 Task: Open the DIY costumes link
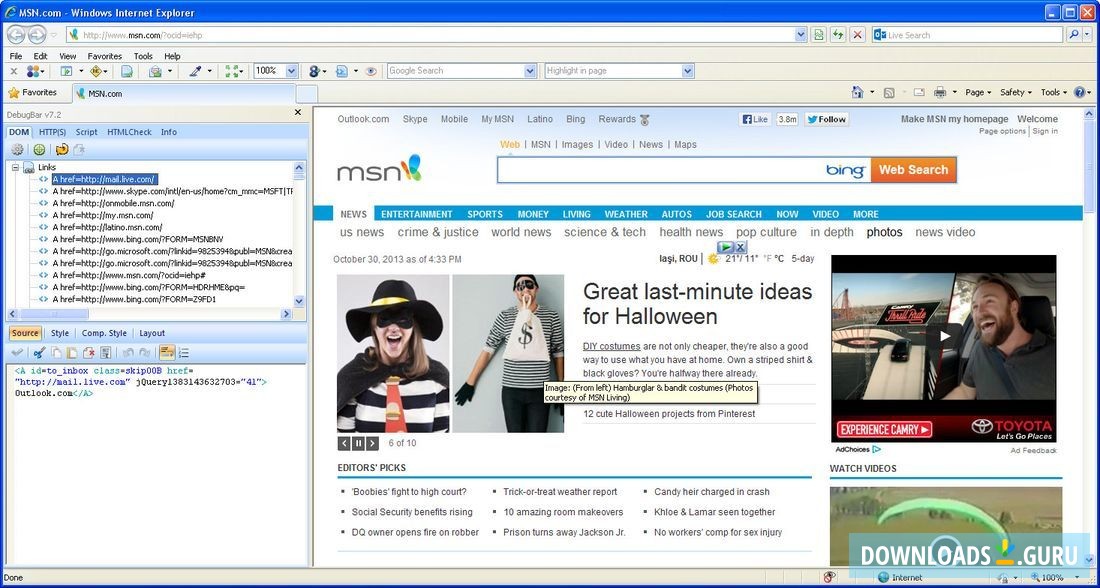pyautogui.click(x=611, y=346)
